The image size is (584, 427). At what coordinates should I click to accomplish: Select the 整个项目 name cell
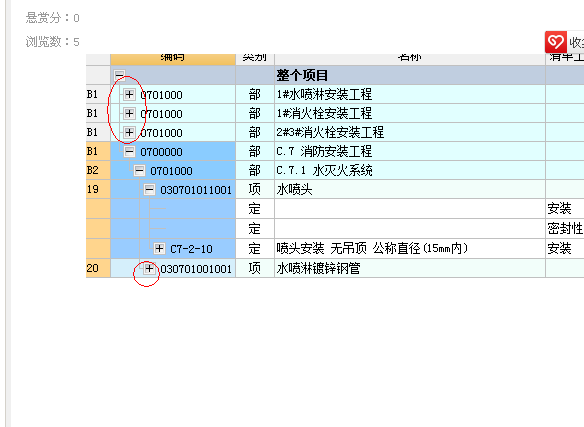coord(410,75)
